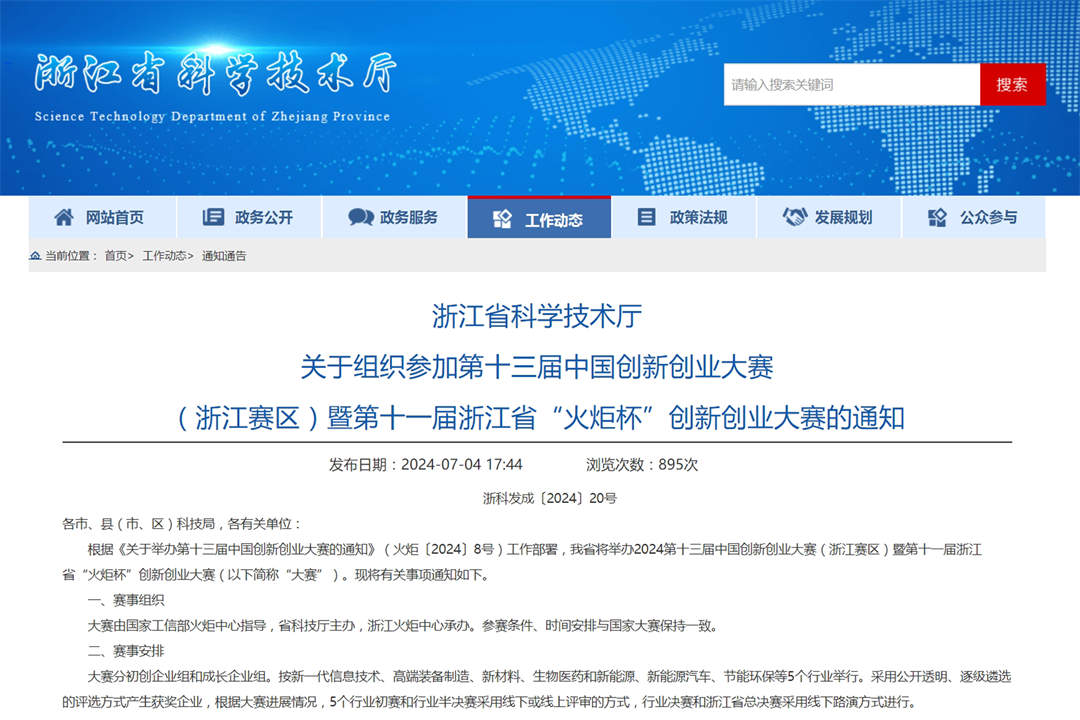
Task: Click the icon beside 工作动态 tab
Action: 503,219
